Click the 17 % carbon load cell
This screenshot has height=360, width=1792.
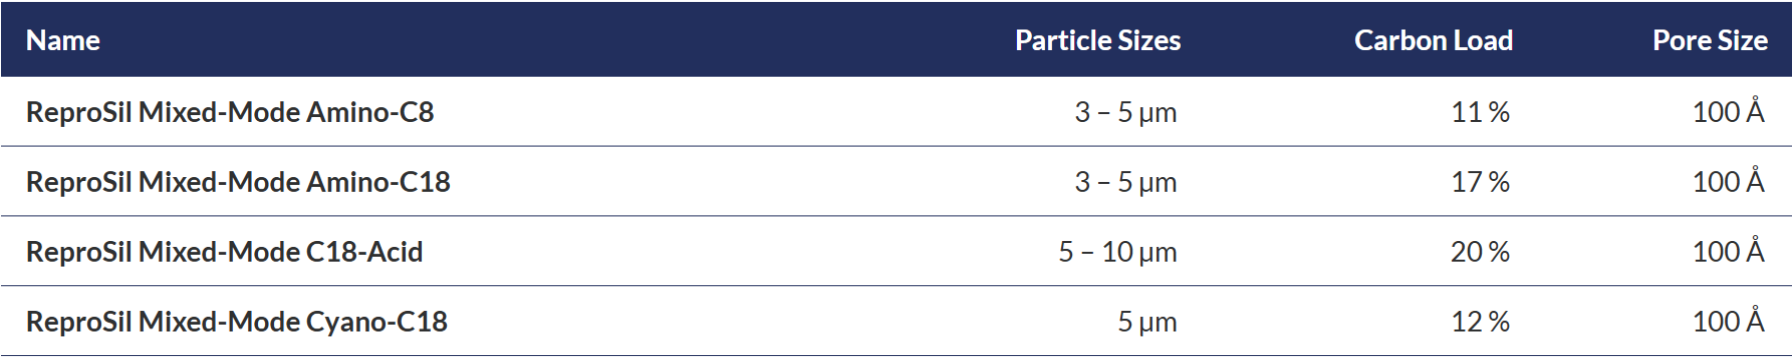point(1480,182)
